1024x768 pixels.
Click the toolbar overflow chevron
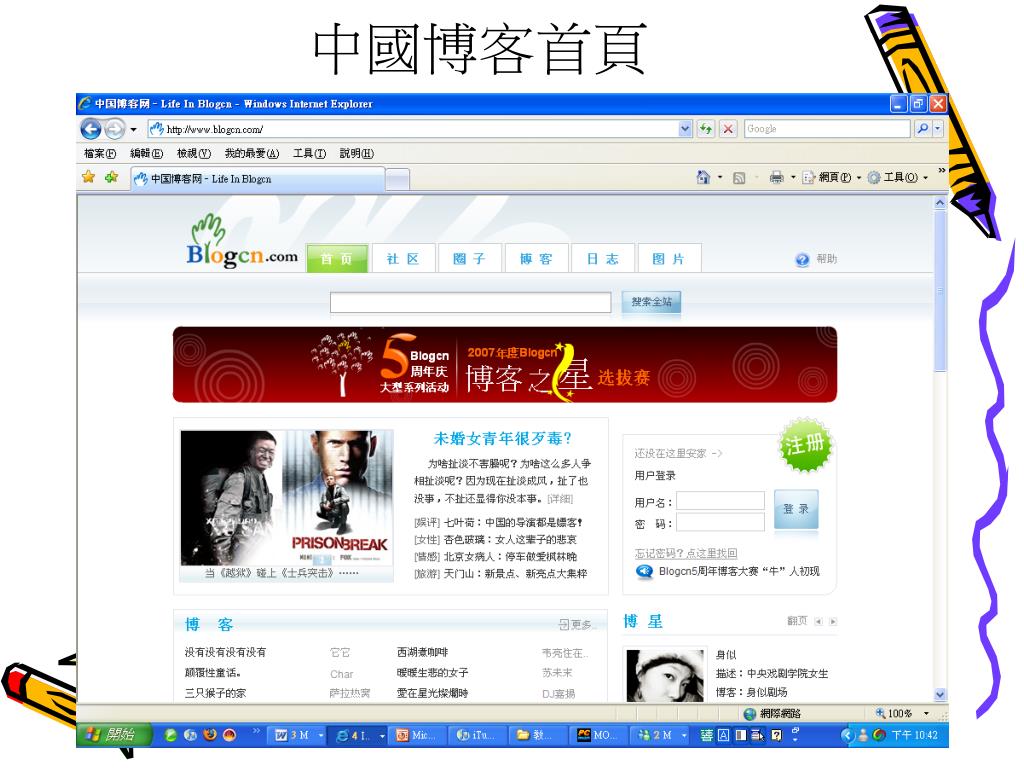[x=941, y=171]
